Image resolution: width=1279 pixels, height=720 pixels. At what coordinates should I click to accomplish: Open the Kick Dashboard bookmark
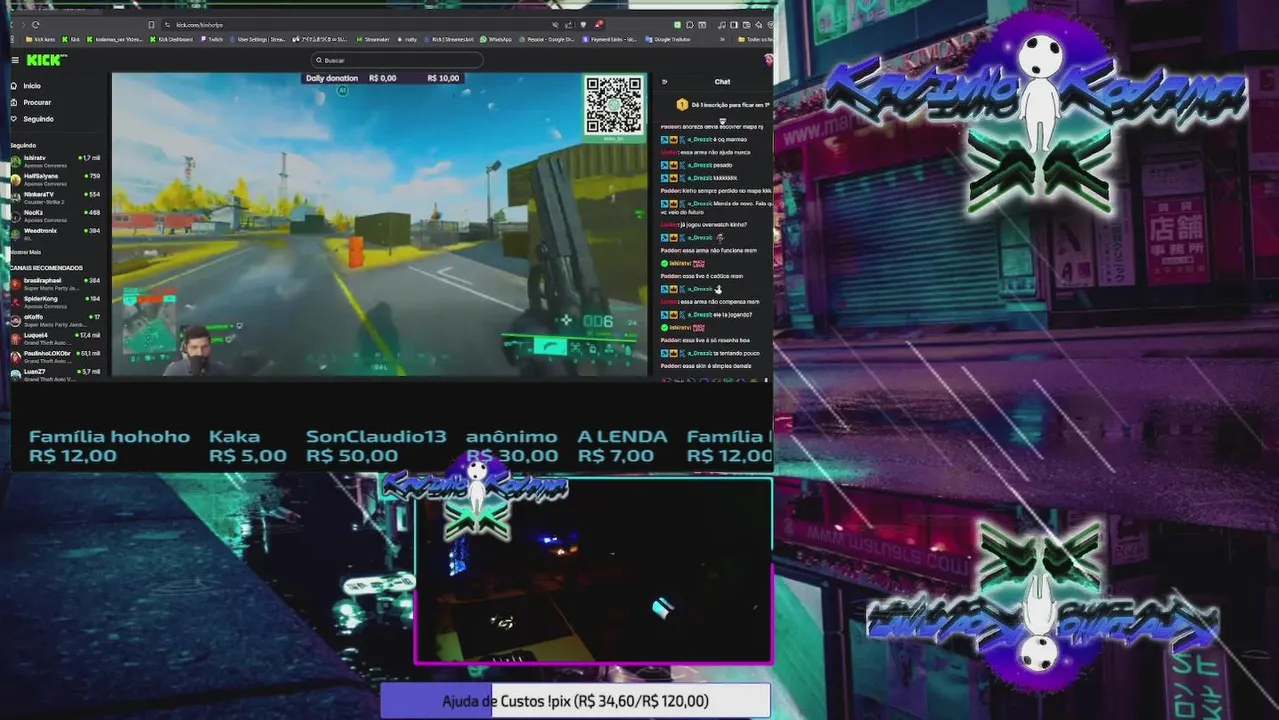(x=171, y=39)
